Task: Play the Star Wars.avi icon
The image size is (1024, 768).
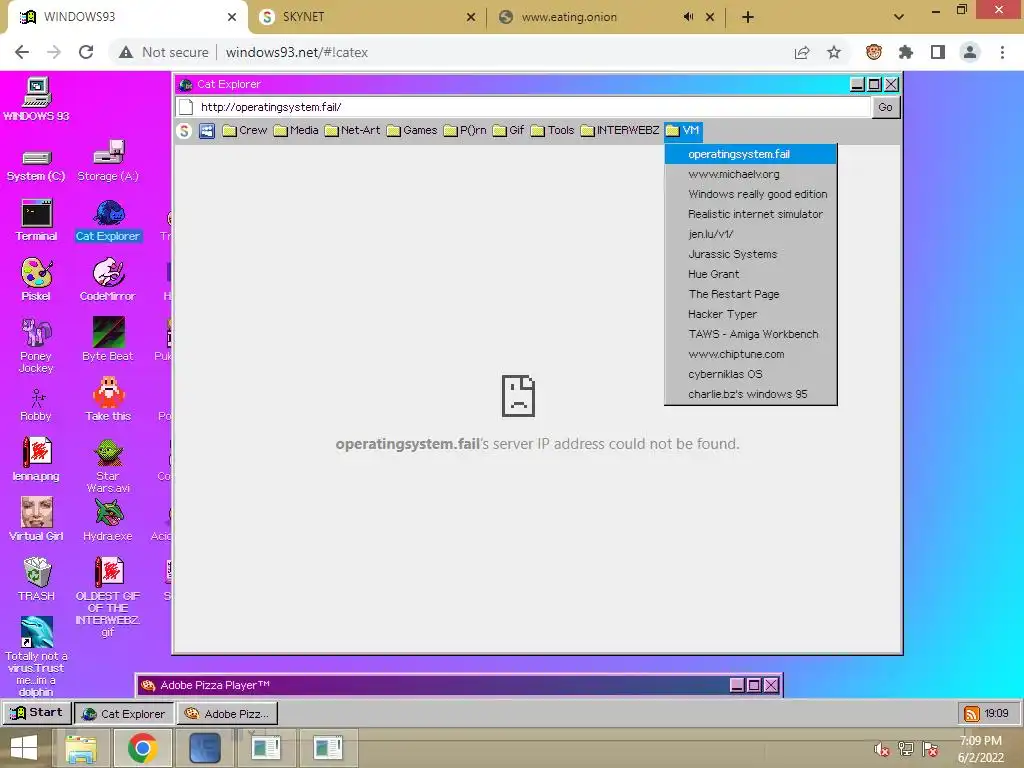Action: 108,465
